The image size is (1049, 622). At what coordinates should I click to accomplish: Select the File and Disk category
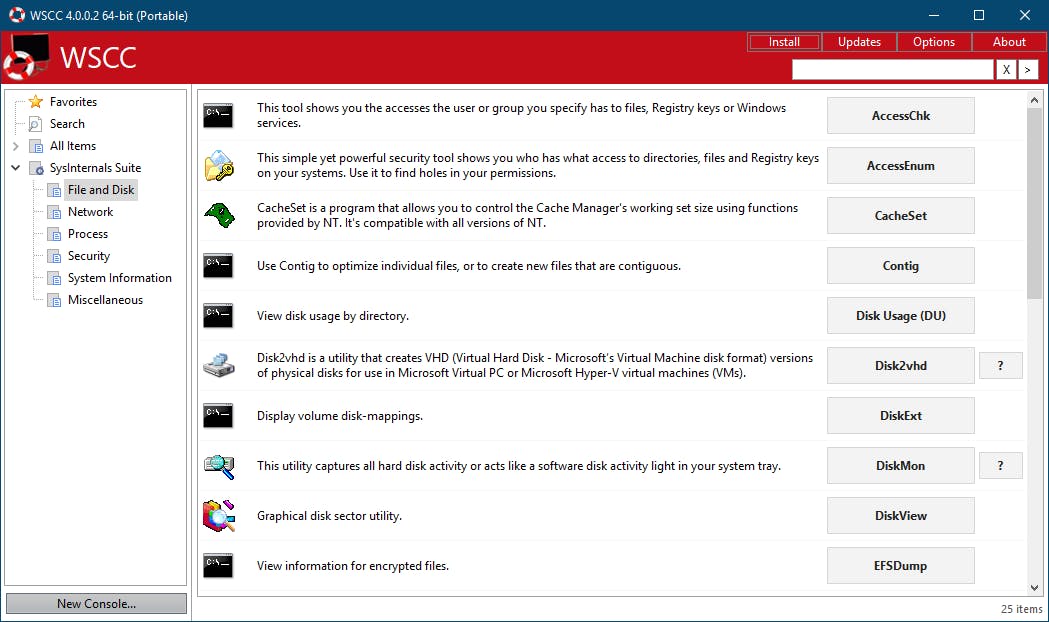pyautogui.click(x=100, y=190)
